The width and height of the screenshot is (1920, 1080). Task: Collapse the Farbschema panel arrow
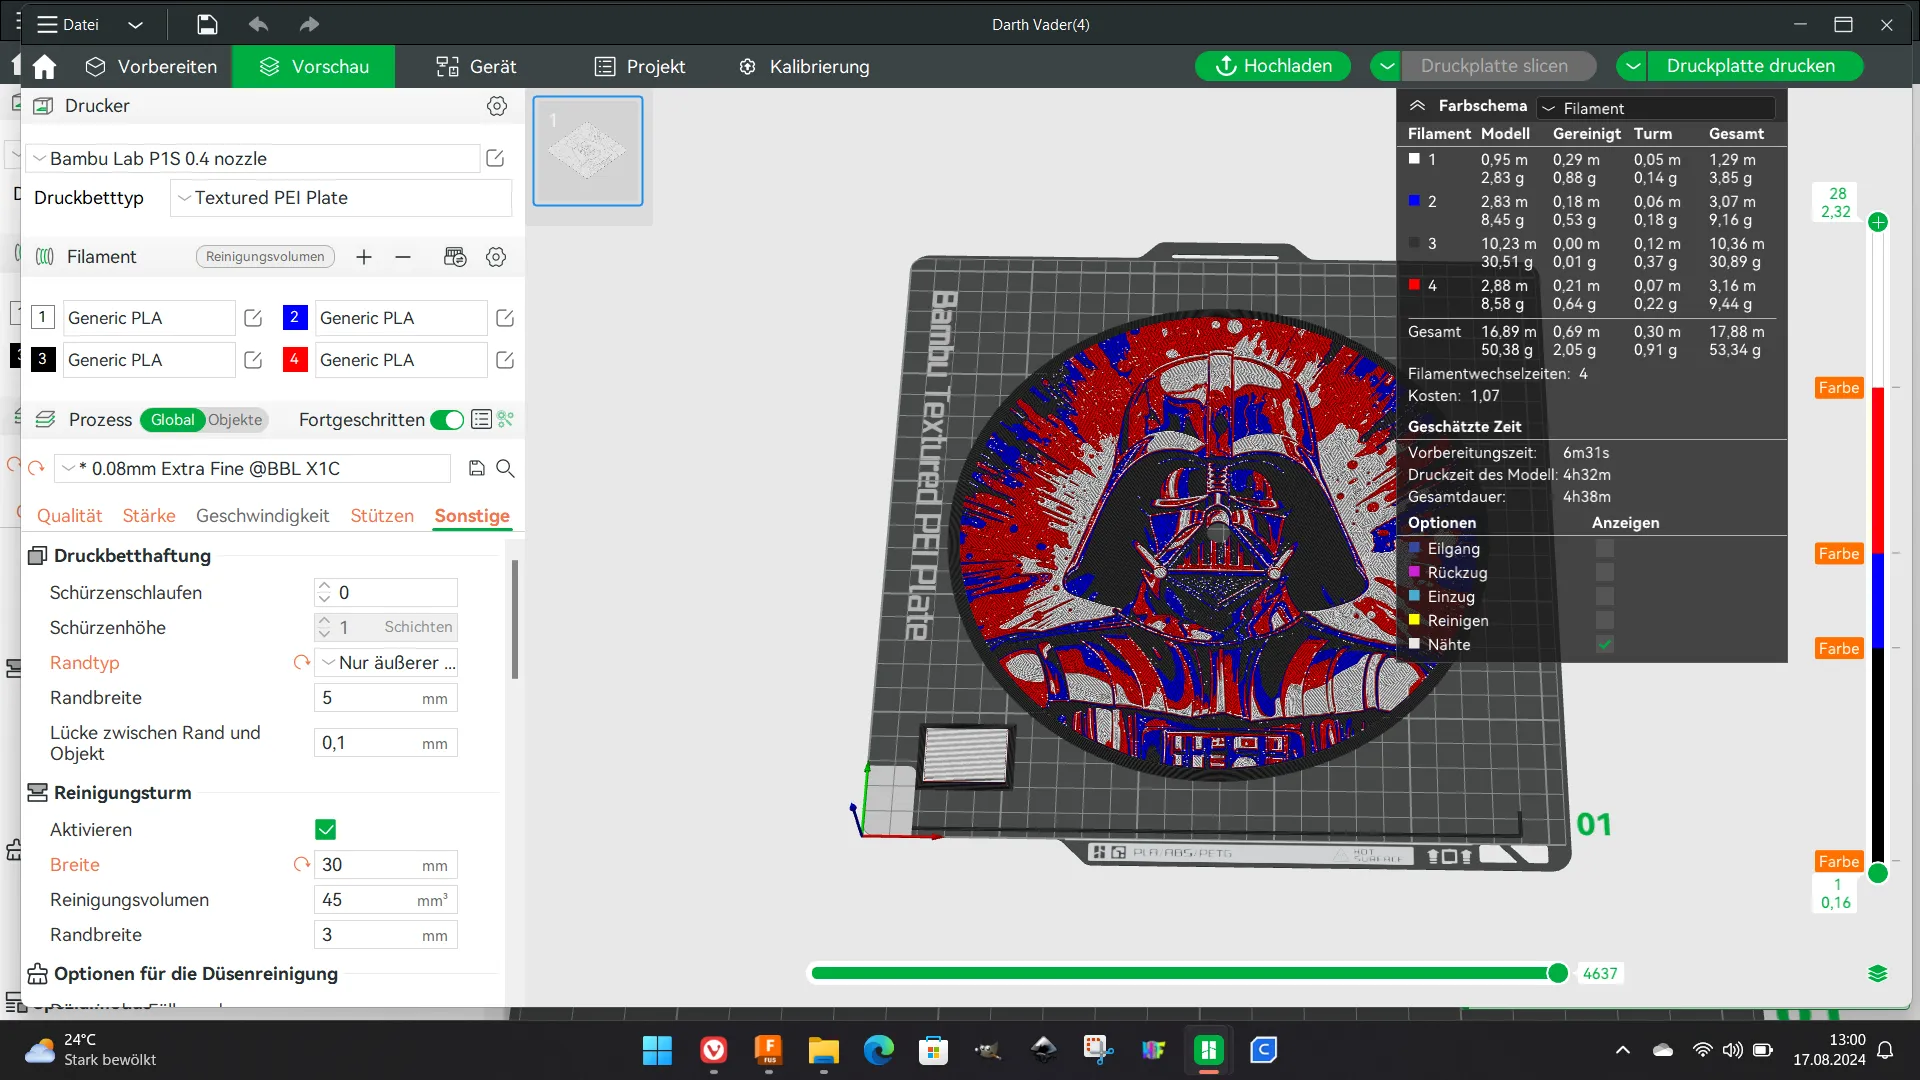coord(1417,105)
